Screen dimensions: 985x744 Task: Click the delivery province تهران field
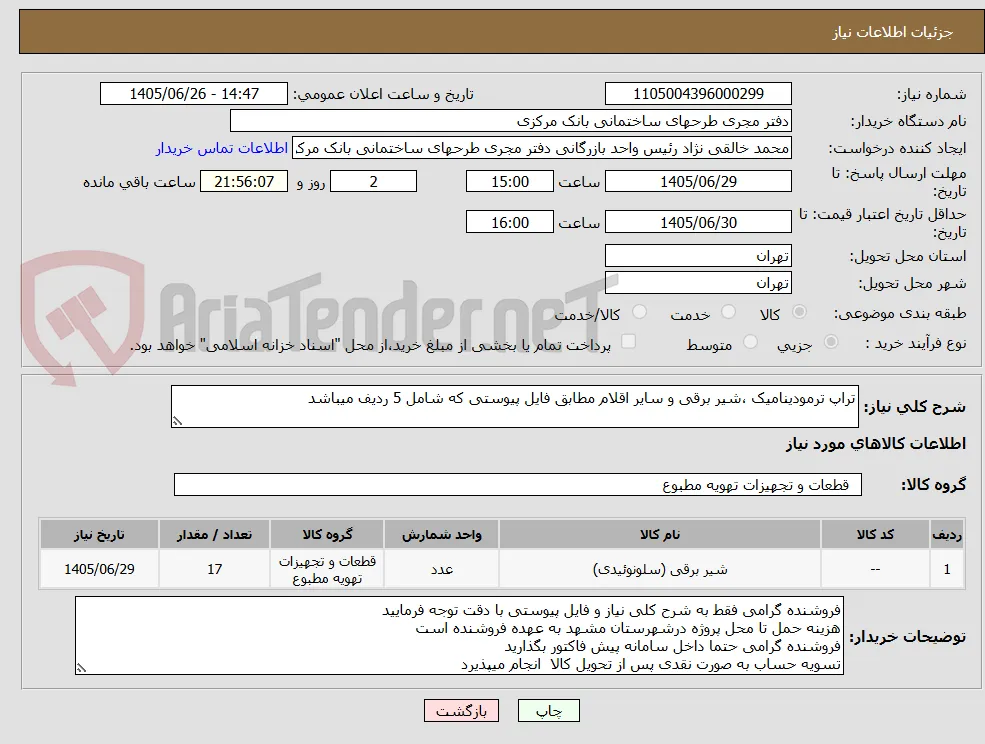click(698, 256)
